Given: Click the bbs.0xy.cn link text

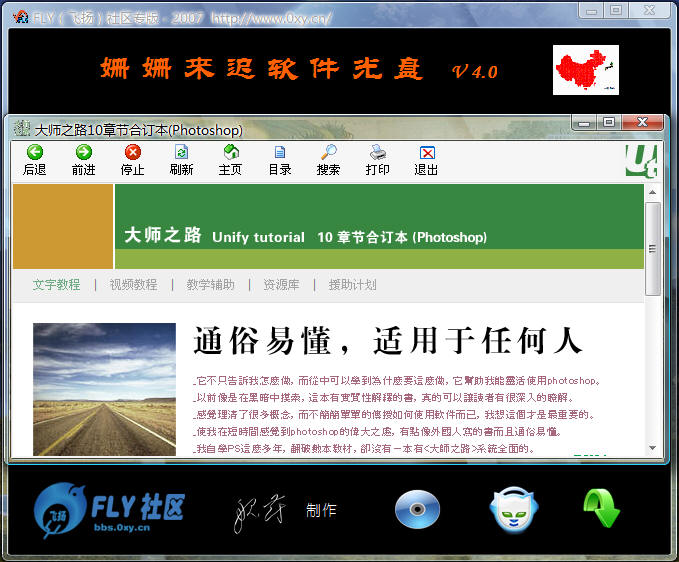Looking at the screenshot, I should tap(122, 527).
